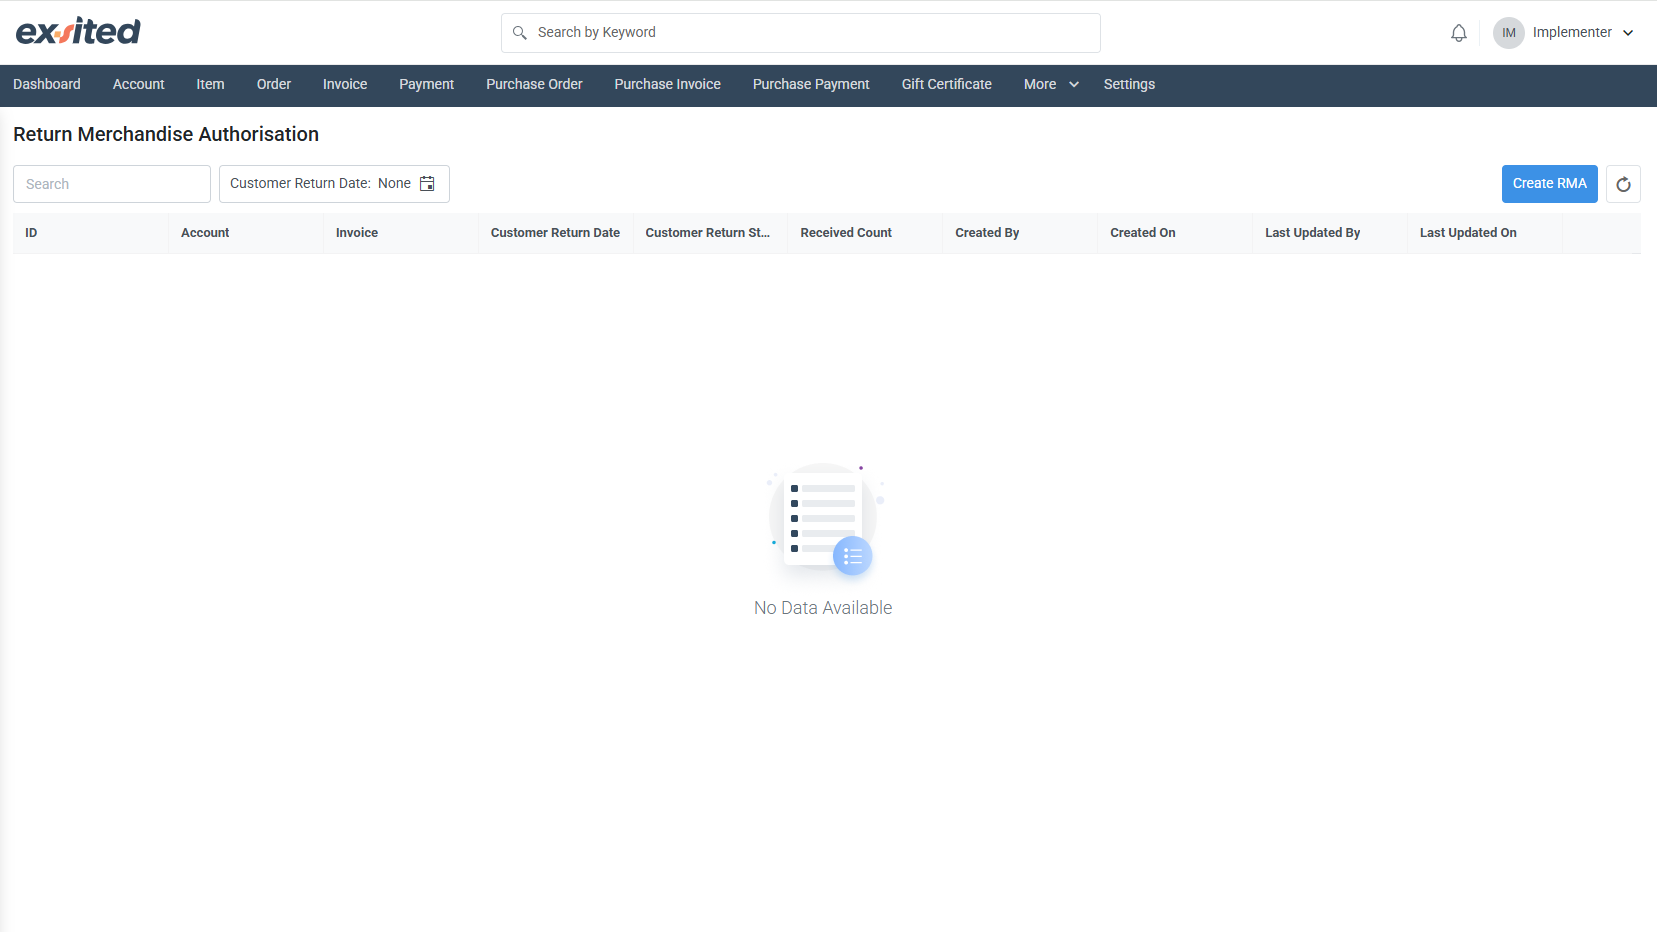Image resolution: width=1657 pixels, height=932 pixels.
Task: Open the Account menu item
Action: point(138,85)
